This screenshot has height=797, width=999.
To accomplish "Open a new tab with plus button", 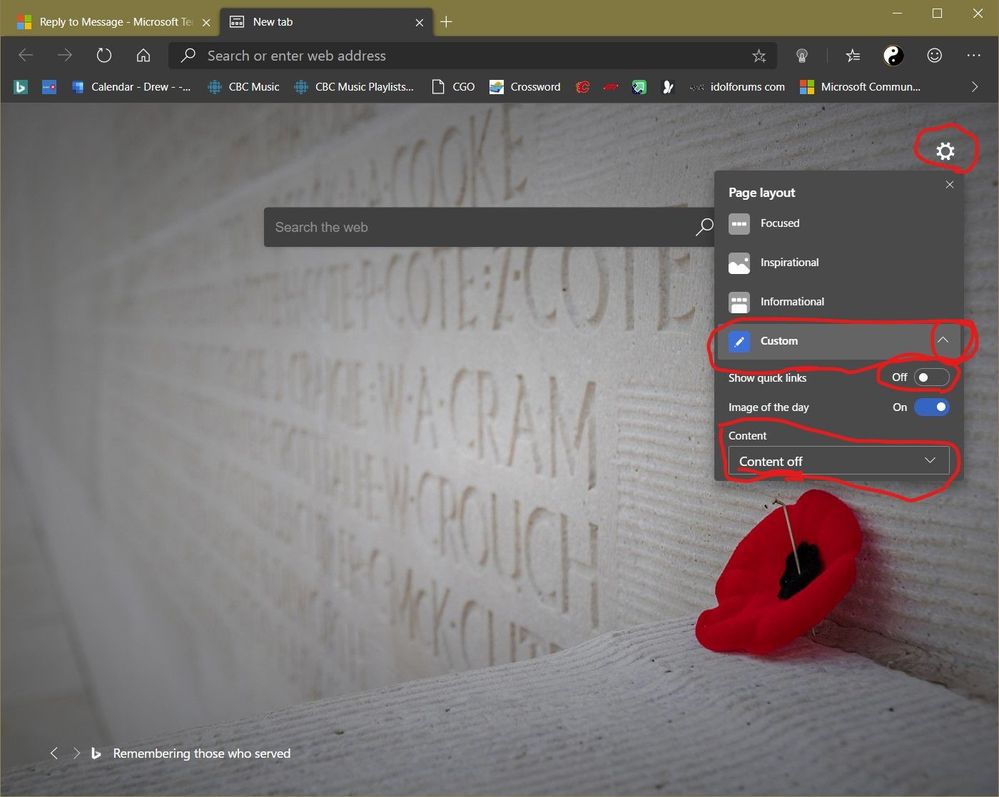I will coord(446,22).
